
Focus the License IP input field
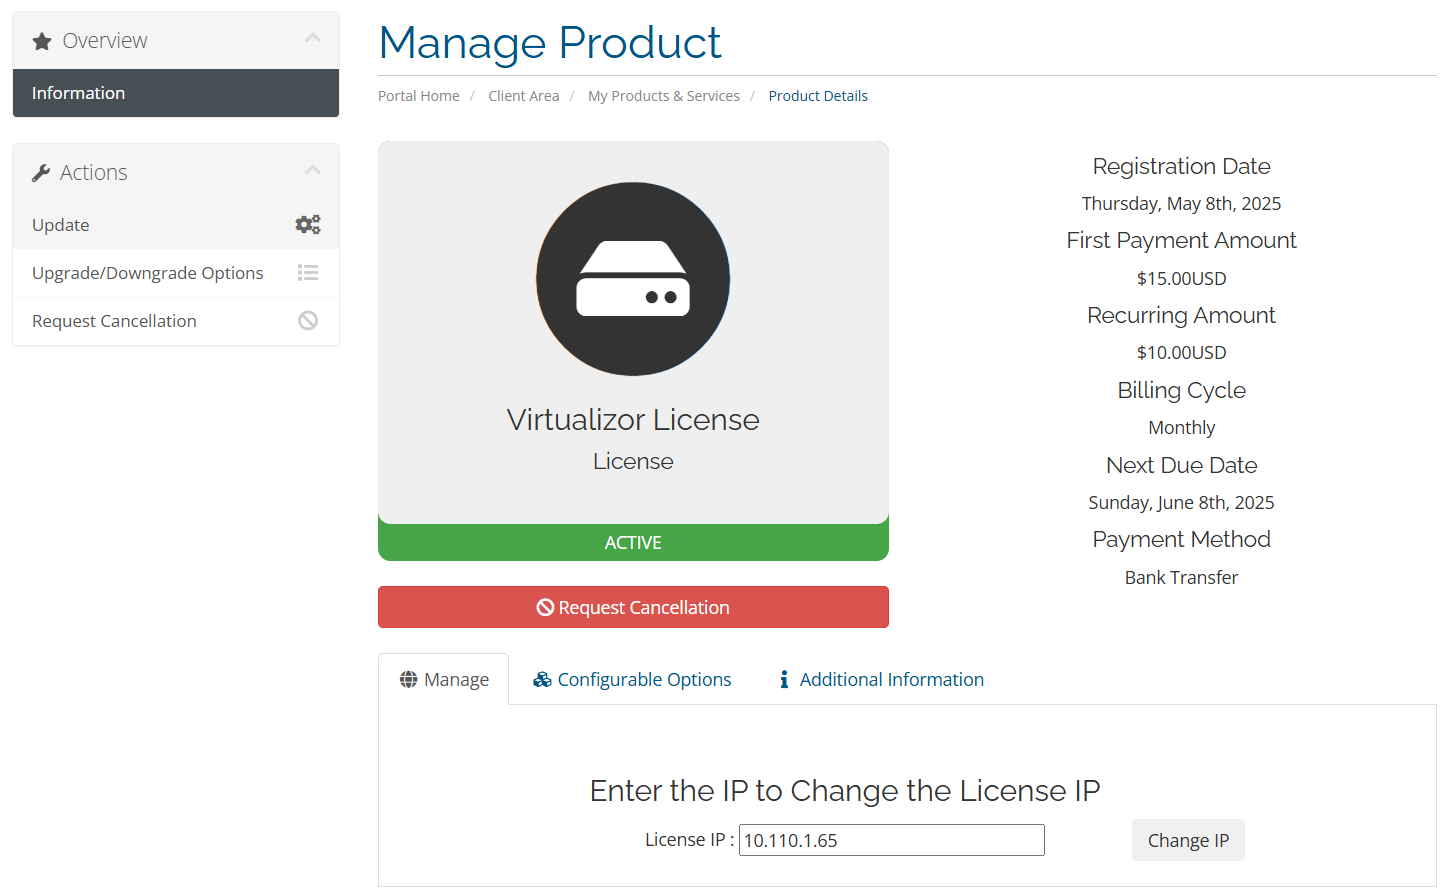click(x=892, y=840)
